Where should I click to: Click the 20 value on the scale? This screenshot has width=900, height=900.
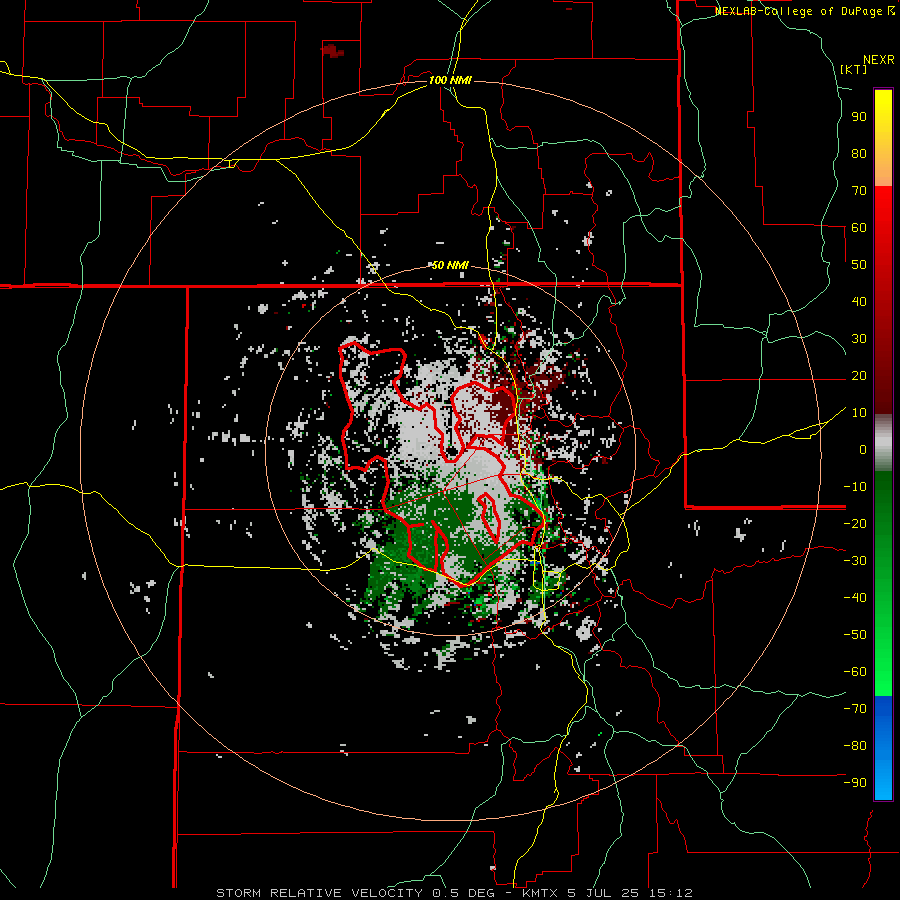coord(859,375)
